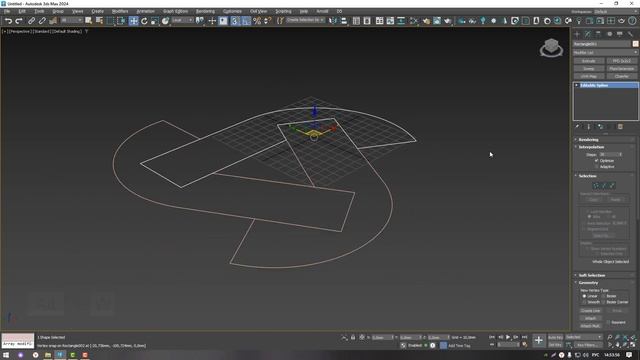This screenshot has width=640, height=360.
Task: Select the Smooth vertex type radio
Action: pos(584,302)
